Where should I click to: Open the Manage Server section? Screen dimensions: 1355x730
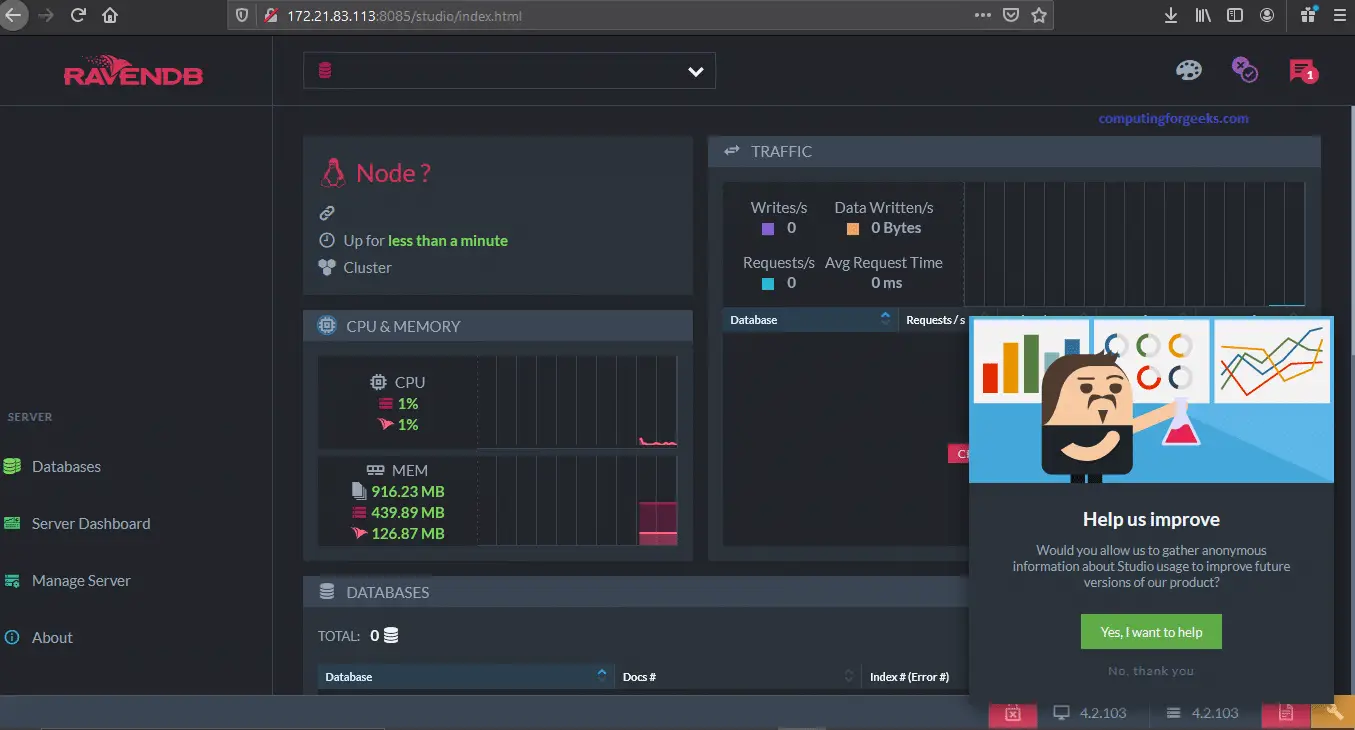[x=82, y=580]
